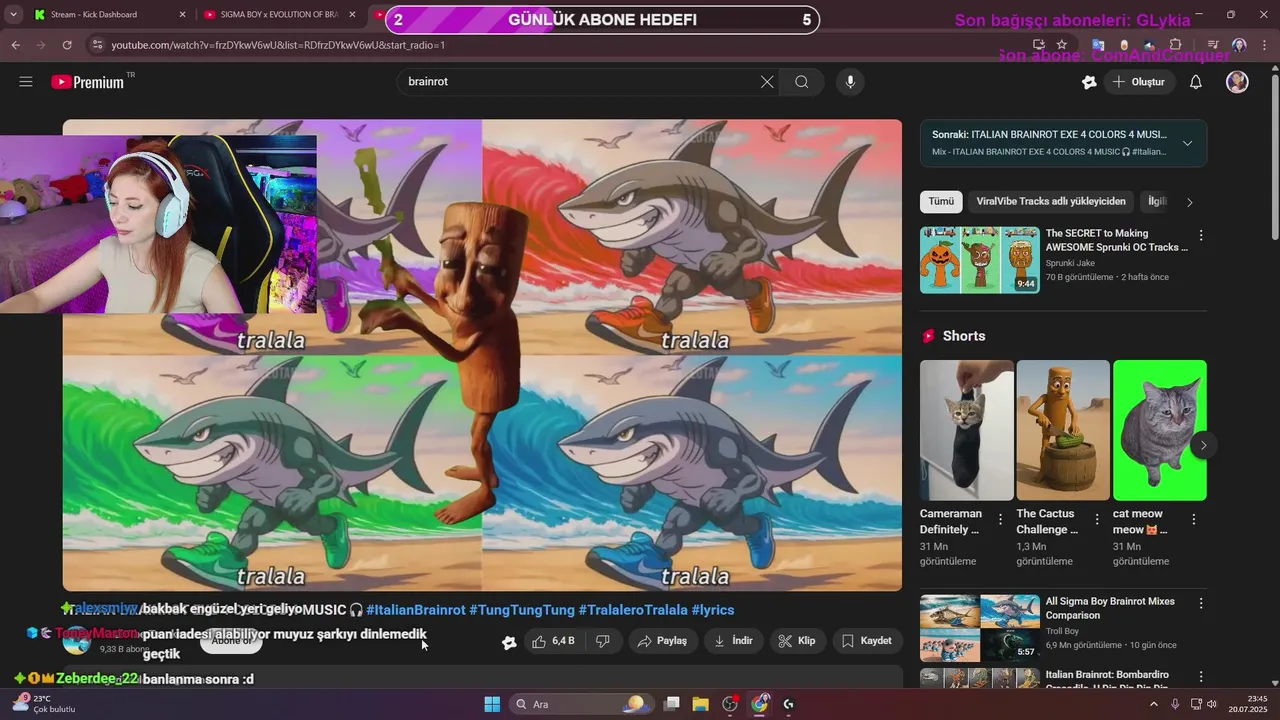Open options for All Sigma Boy Brainrot Mixes
Viewport: 1280px width, 720px height.
coord(1201,604)
